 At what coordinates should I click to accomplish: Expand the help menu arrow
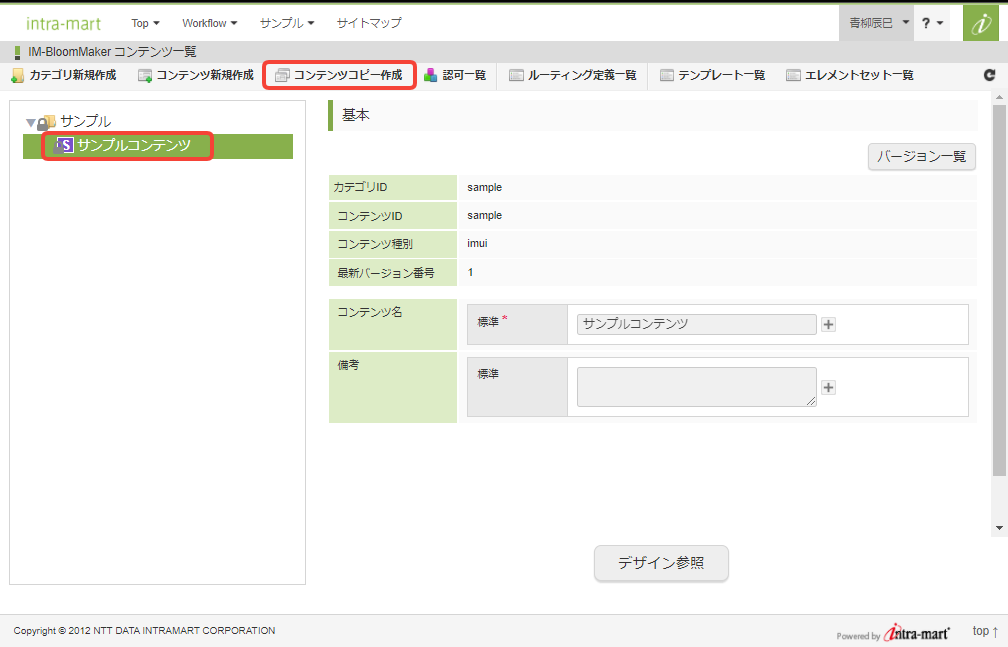tap(940, 23)
